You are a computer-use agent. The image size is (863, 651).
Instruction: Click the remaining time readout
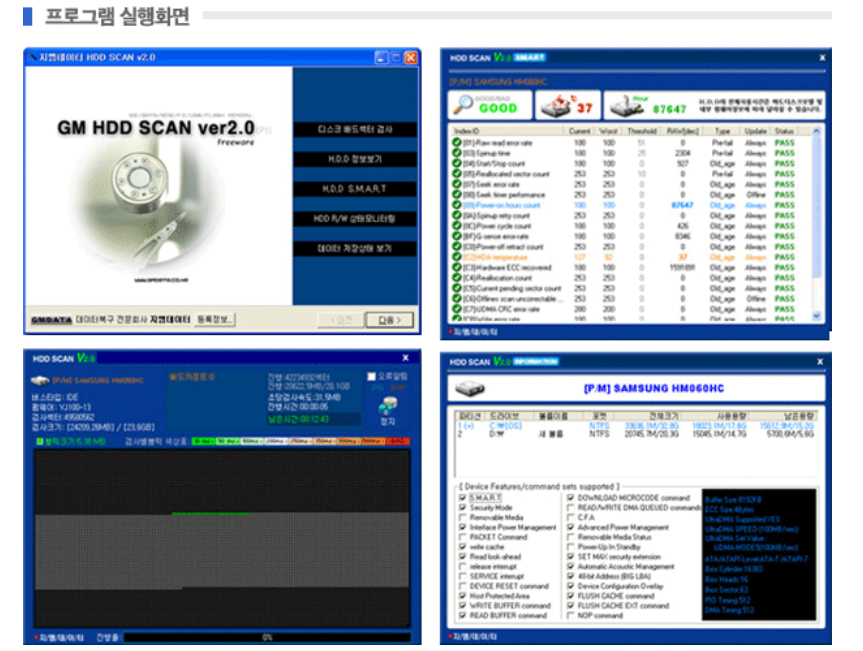[314, 419]
